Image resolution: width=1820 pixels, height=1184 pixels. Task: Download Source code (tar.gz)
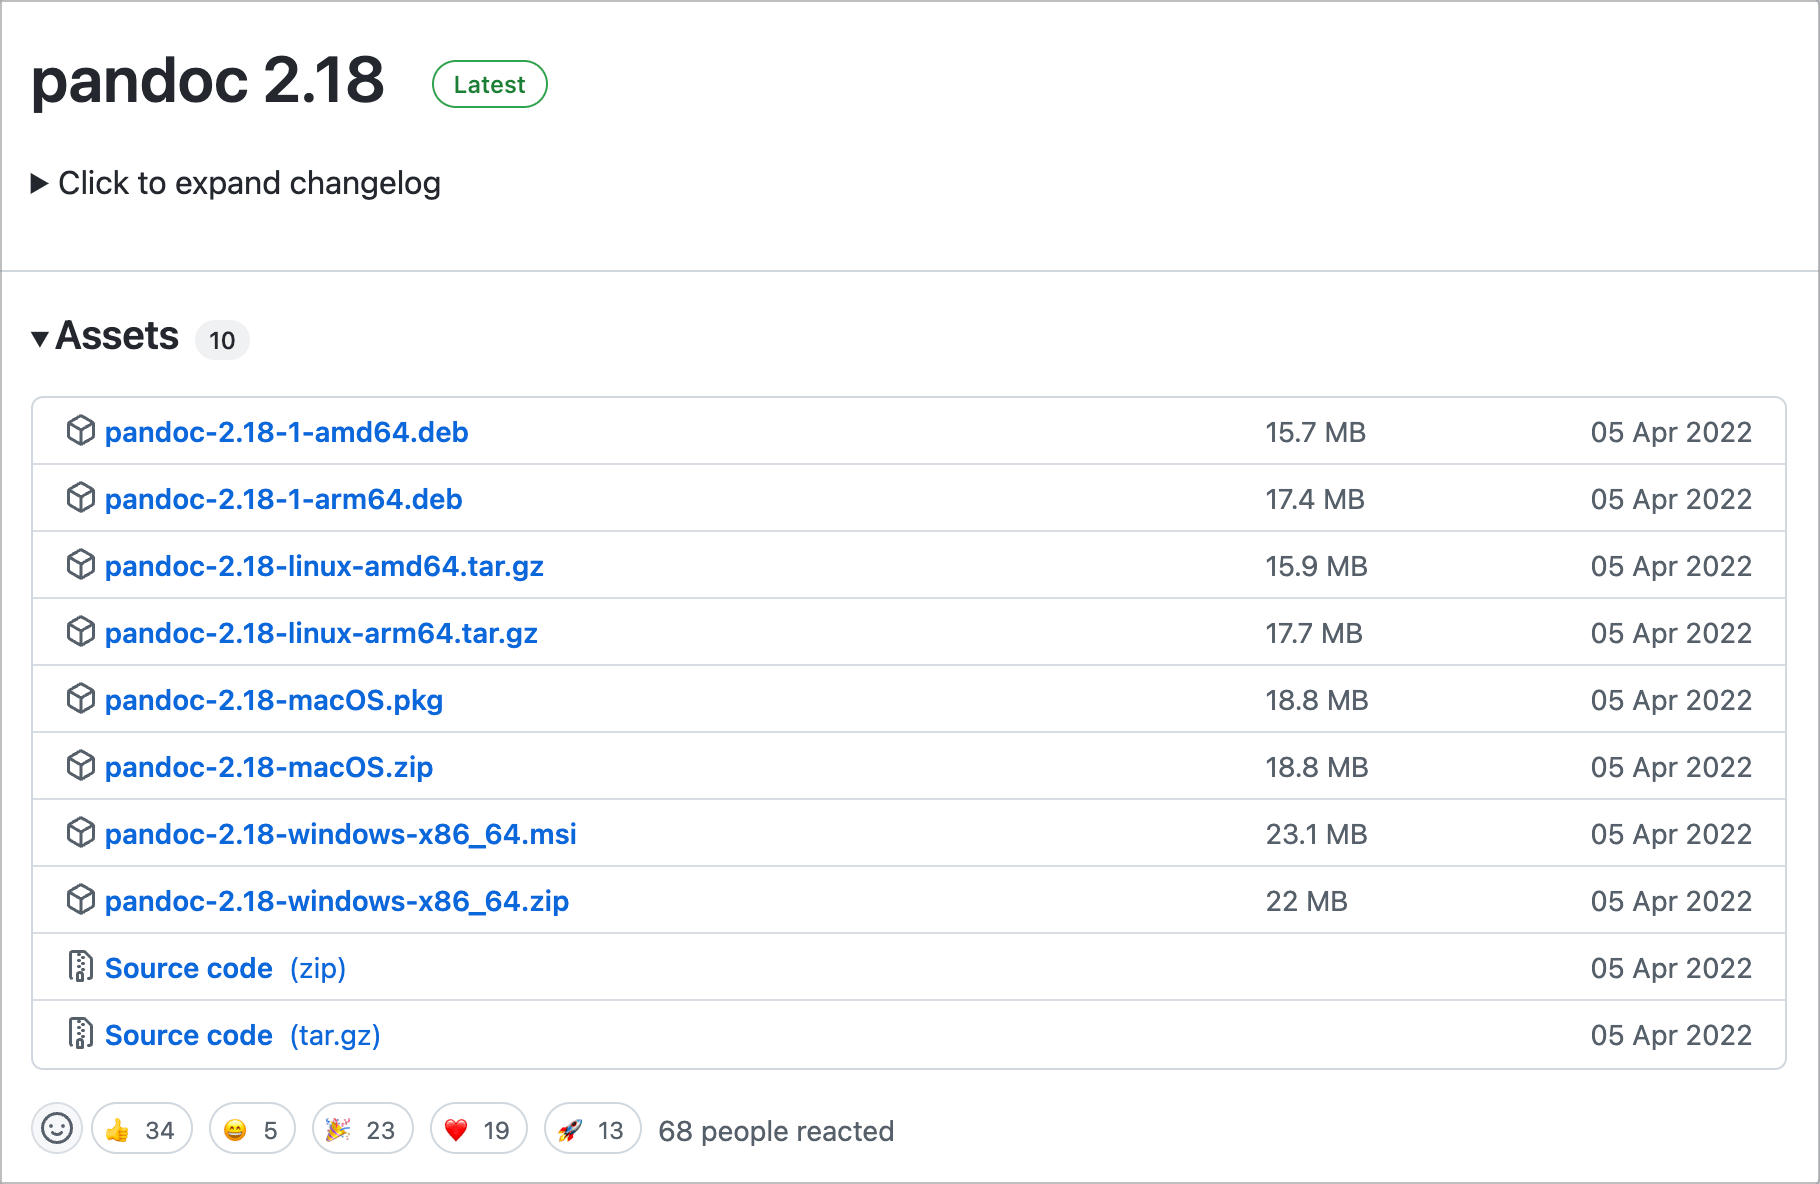coord(243,1035)
